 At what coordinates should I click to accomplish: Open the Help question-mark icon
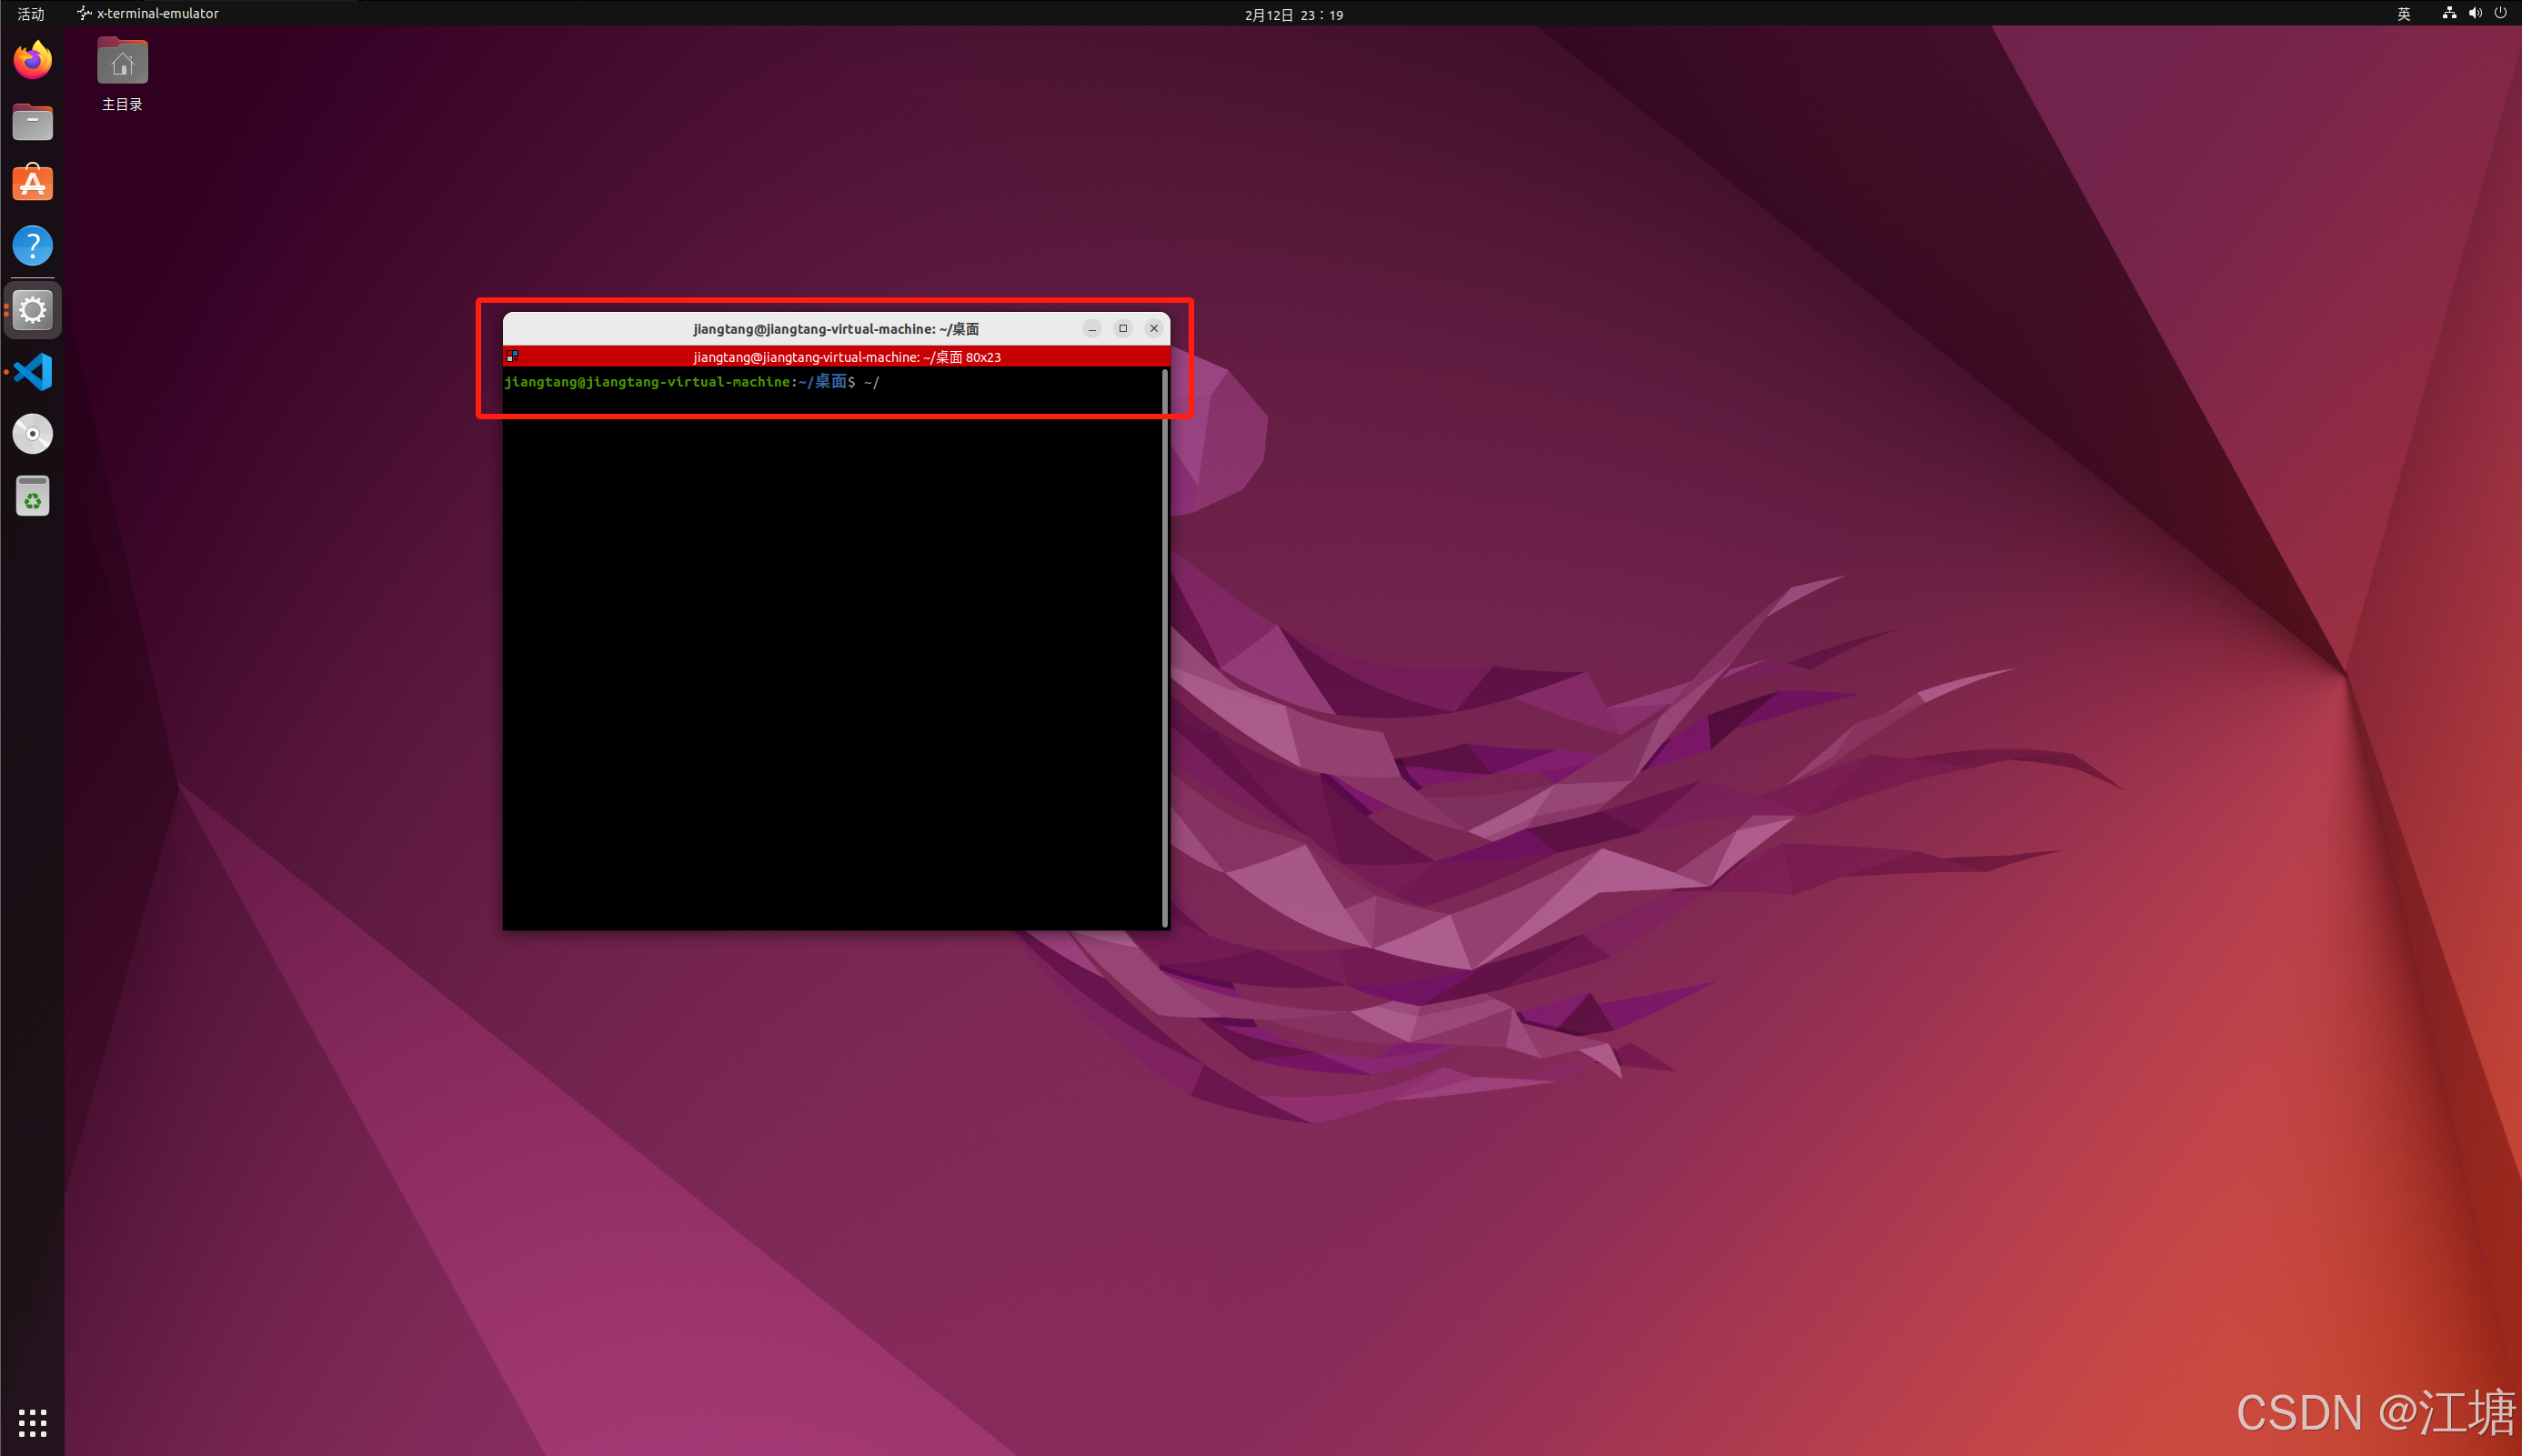pos(32,246)
